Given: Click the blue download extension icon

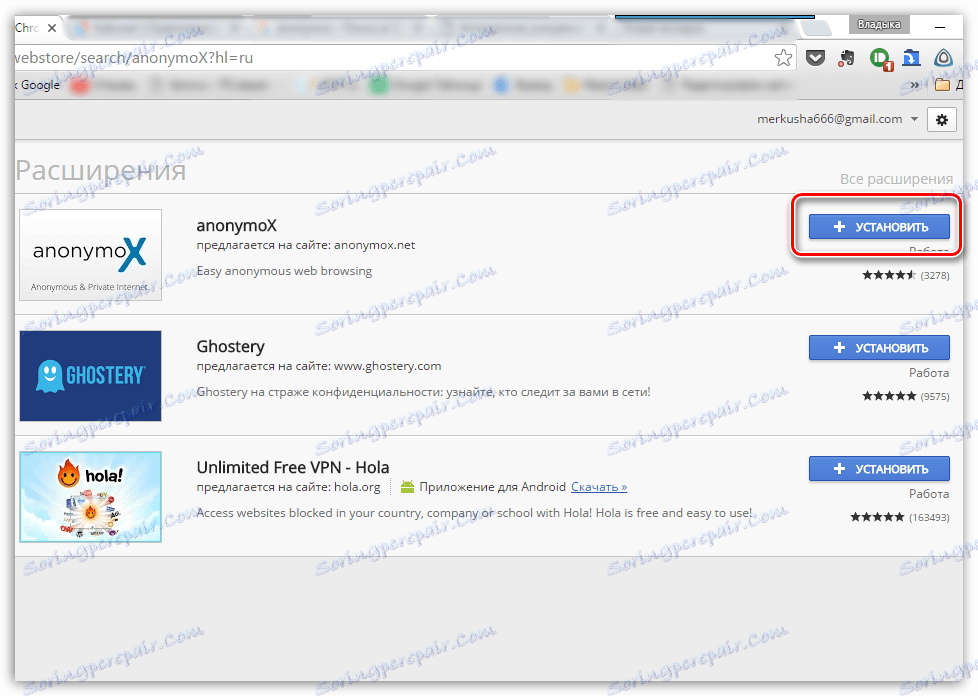Looking at the screenshot, I should click(911, 58).
